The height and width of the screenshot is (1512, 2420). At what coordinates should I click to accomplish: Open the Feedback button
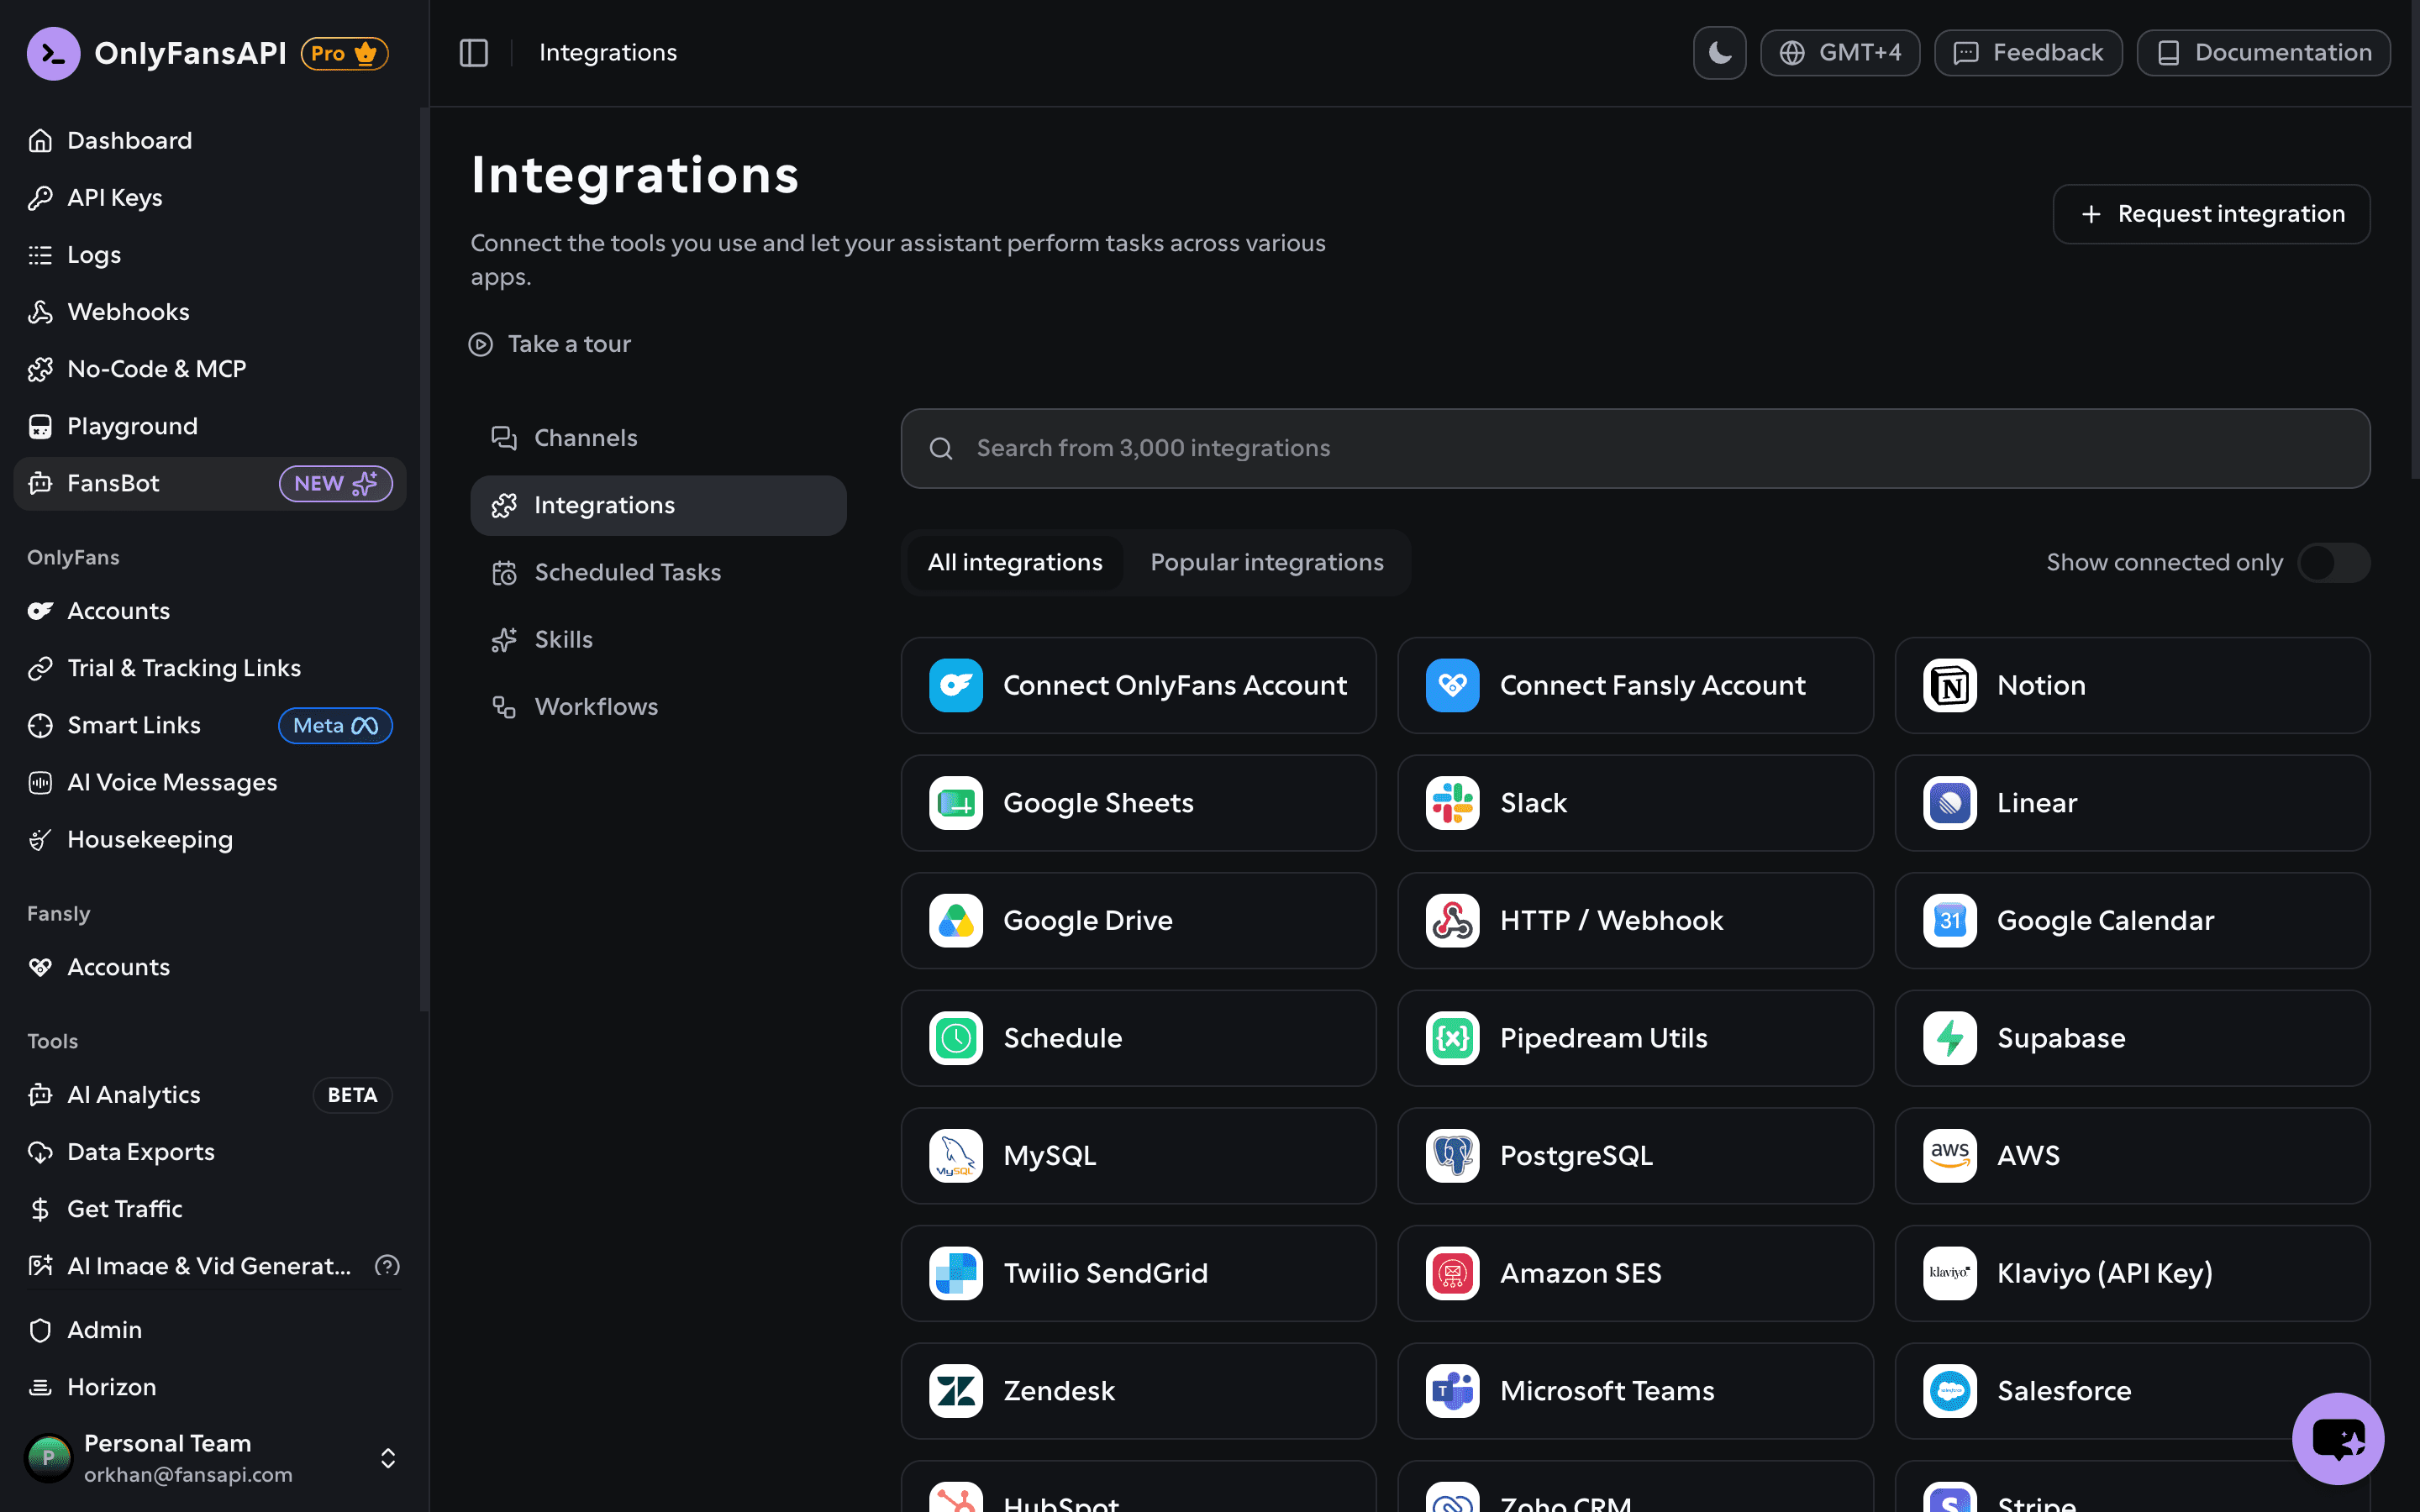pyautogui.click(x=2028, y=53)
